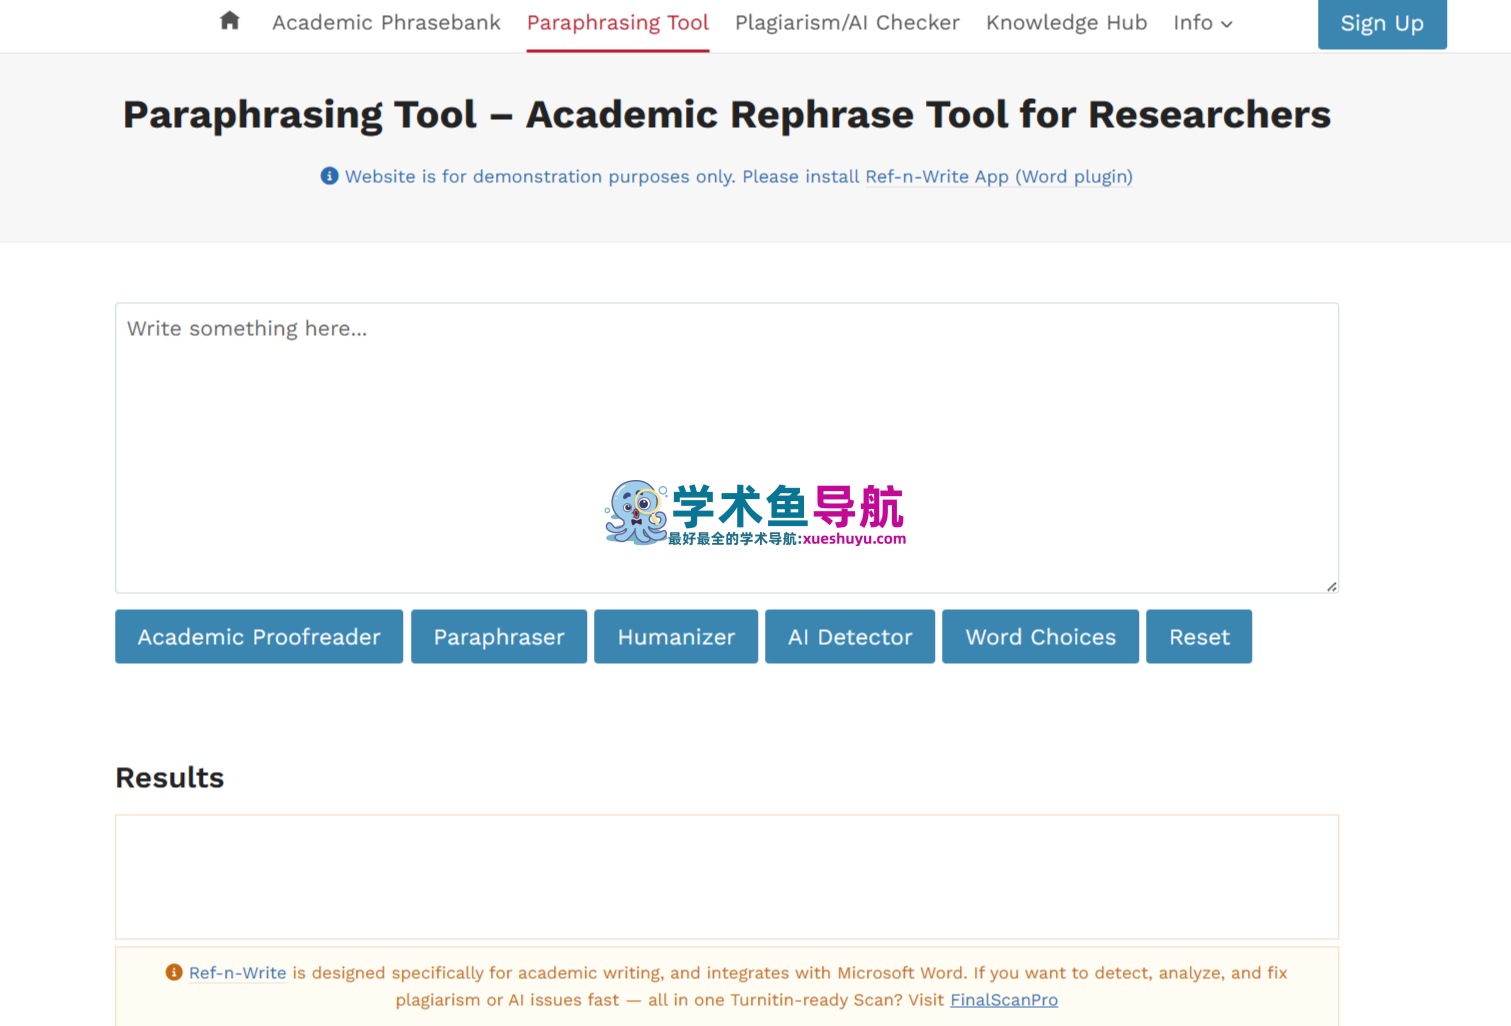Click the octopus mascot logo watermark
The image size is (1511, 1026).
(636, 512)
